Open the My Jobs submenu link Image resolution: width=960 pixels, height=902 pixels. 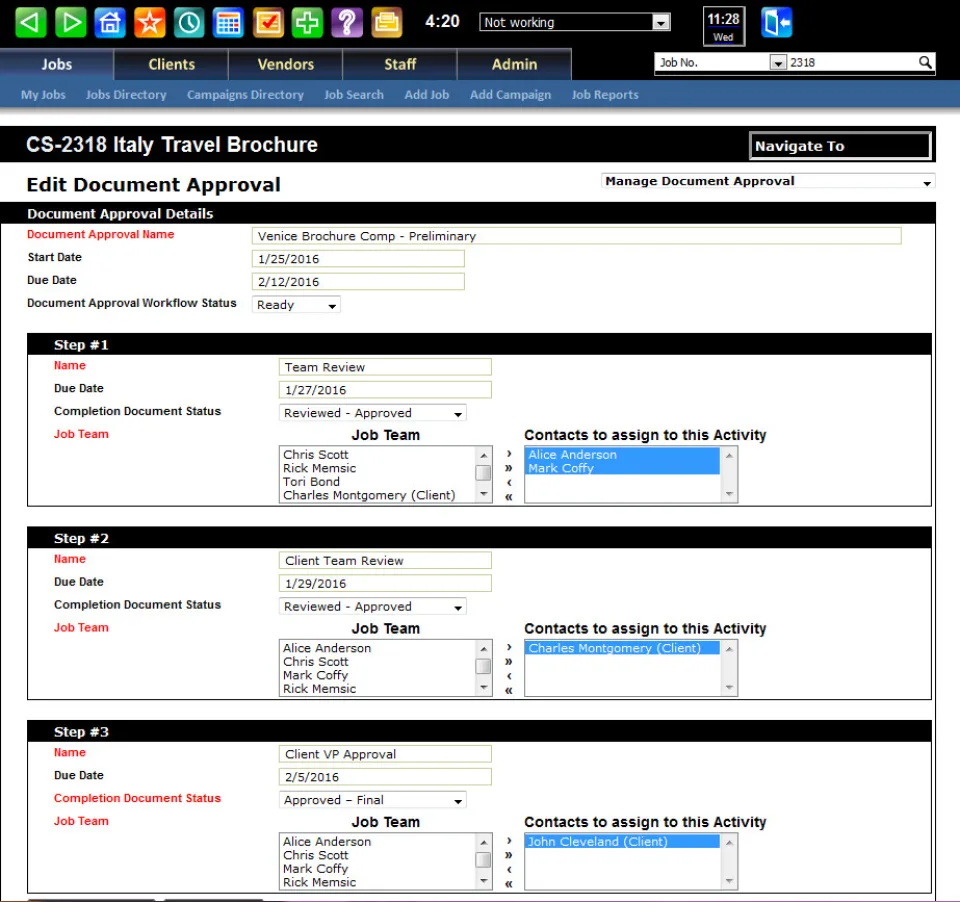43,95
